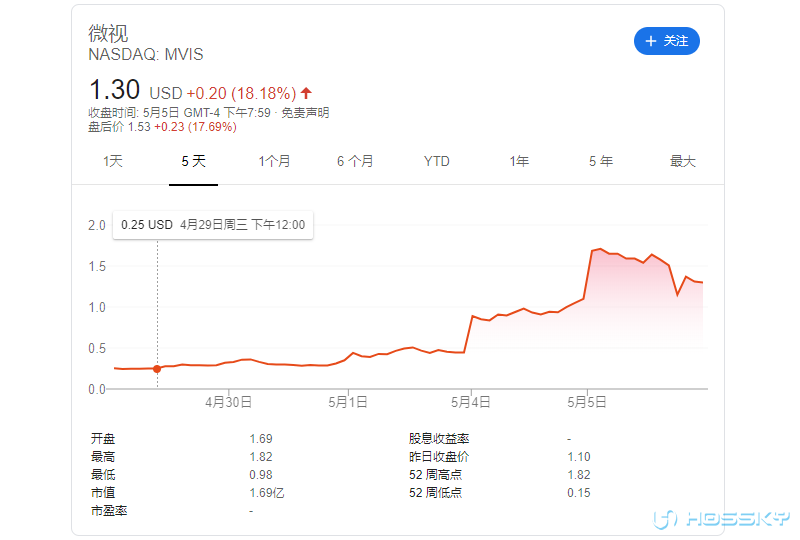Select the 5 天 time range tab
This screenshot has width=800, height=540.
(193, 161)
